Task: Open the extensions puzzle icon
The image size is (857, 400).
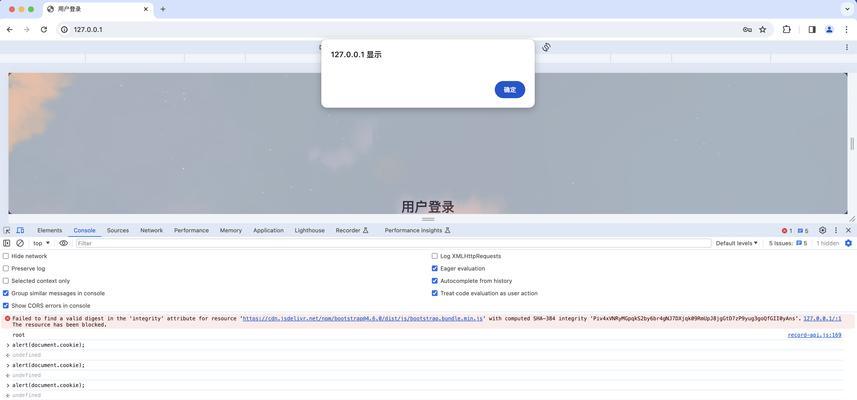Action: point(786,30)
